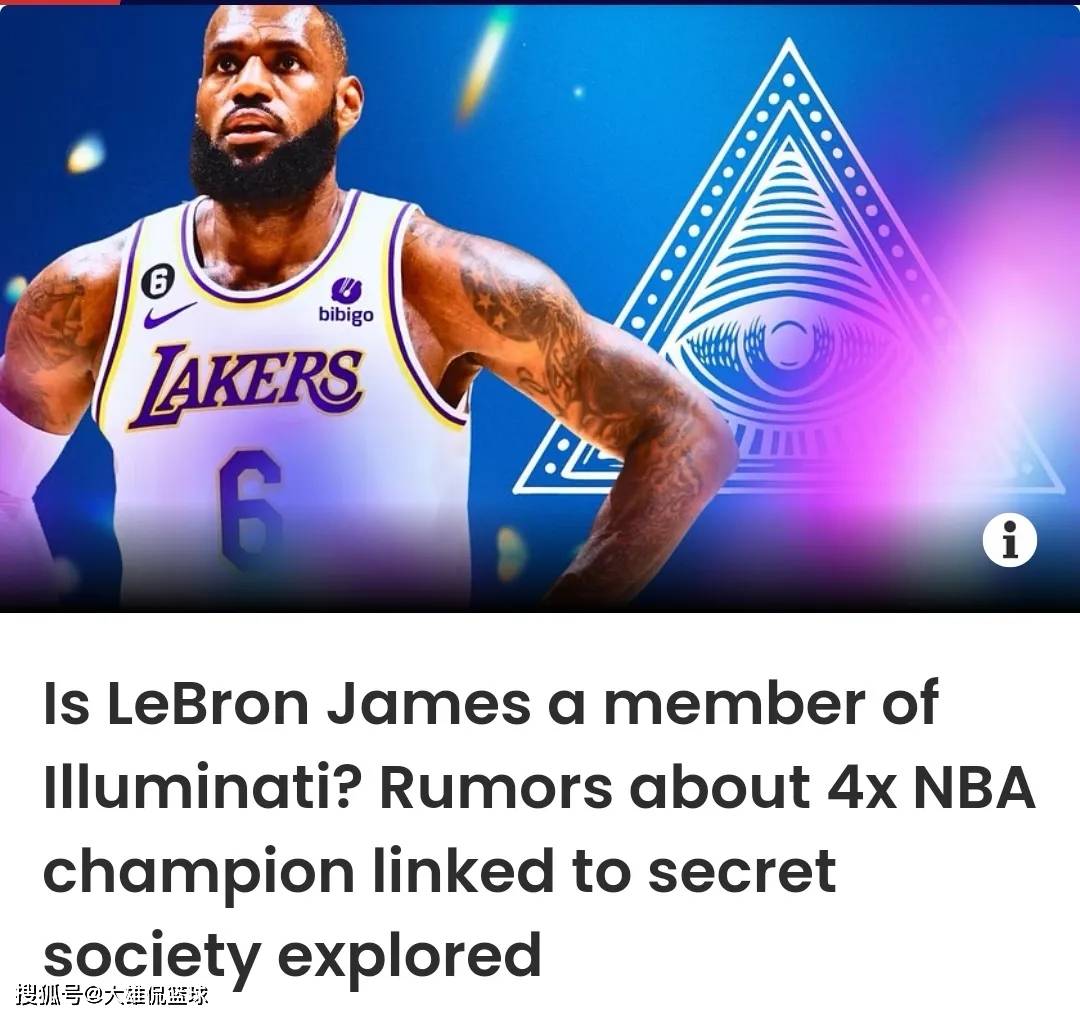Select the red tab indicator at the top edge
The height and width of the screenshot is (1018, 1080).
point(60,2)
